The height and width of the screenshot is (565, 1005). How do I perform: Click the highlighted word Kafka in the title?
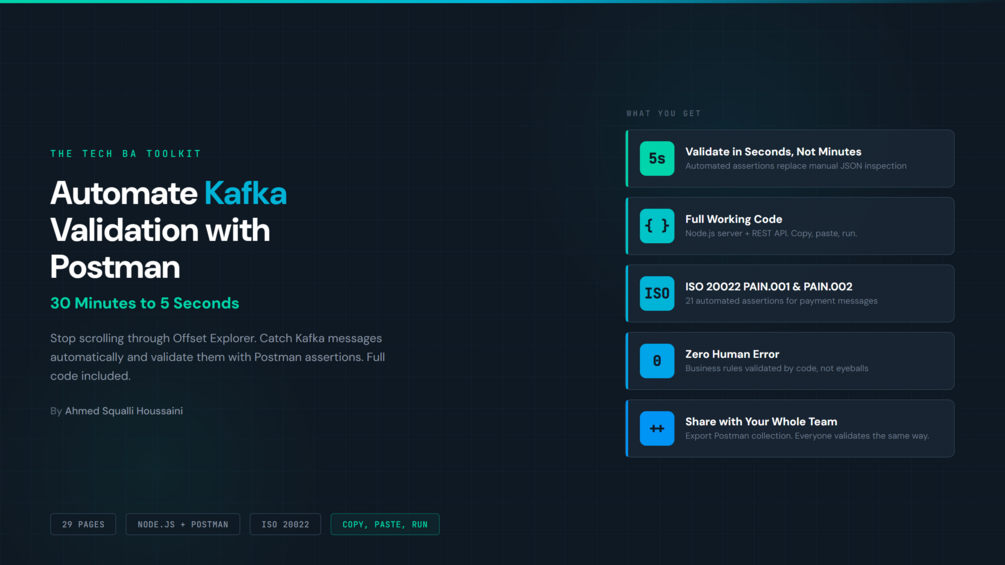pos(245,193)
